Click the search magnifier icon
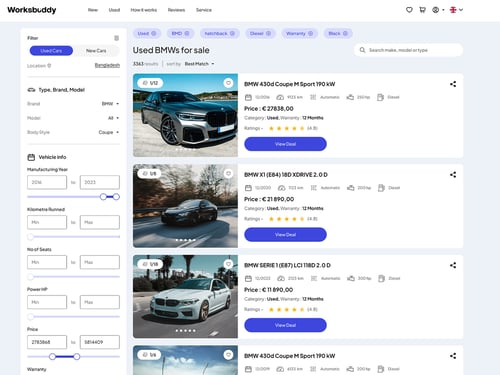This screenshot has height=375, width=500. click(362, 50)
